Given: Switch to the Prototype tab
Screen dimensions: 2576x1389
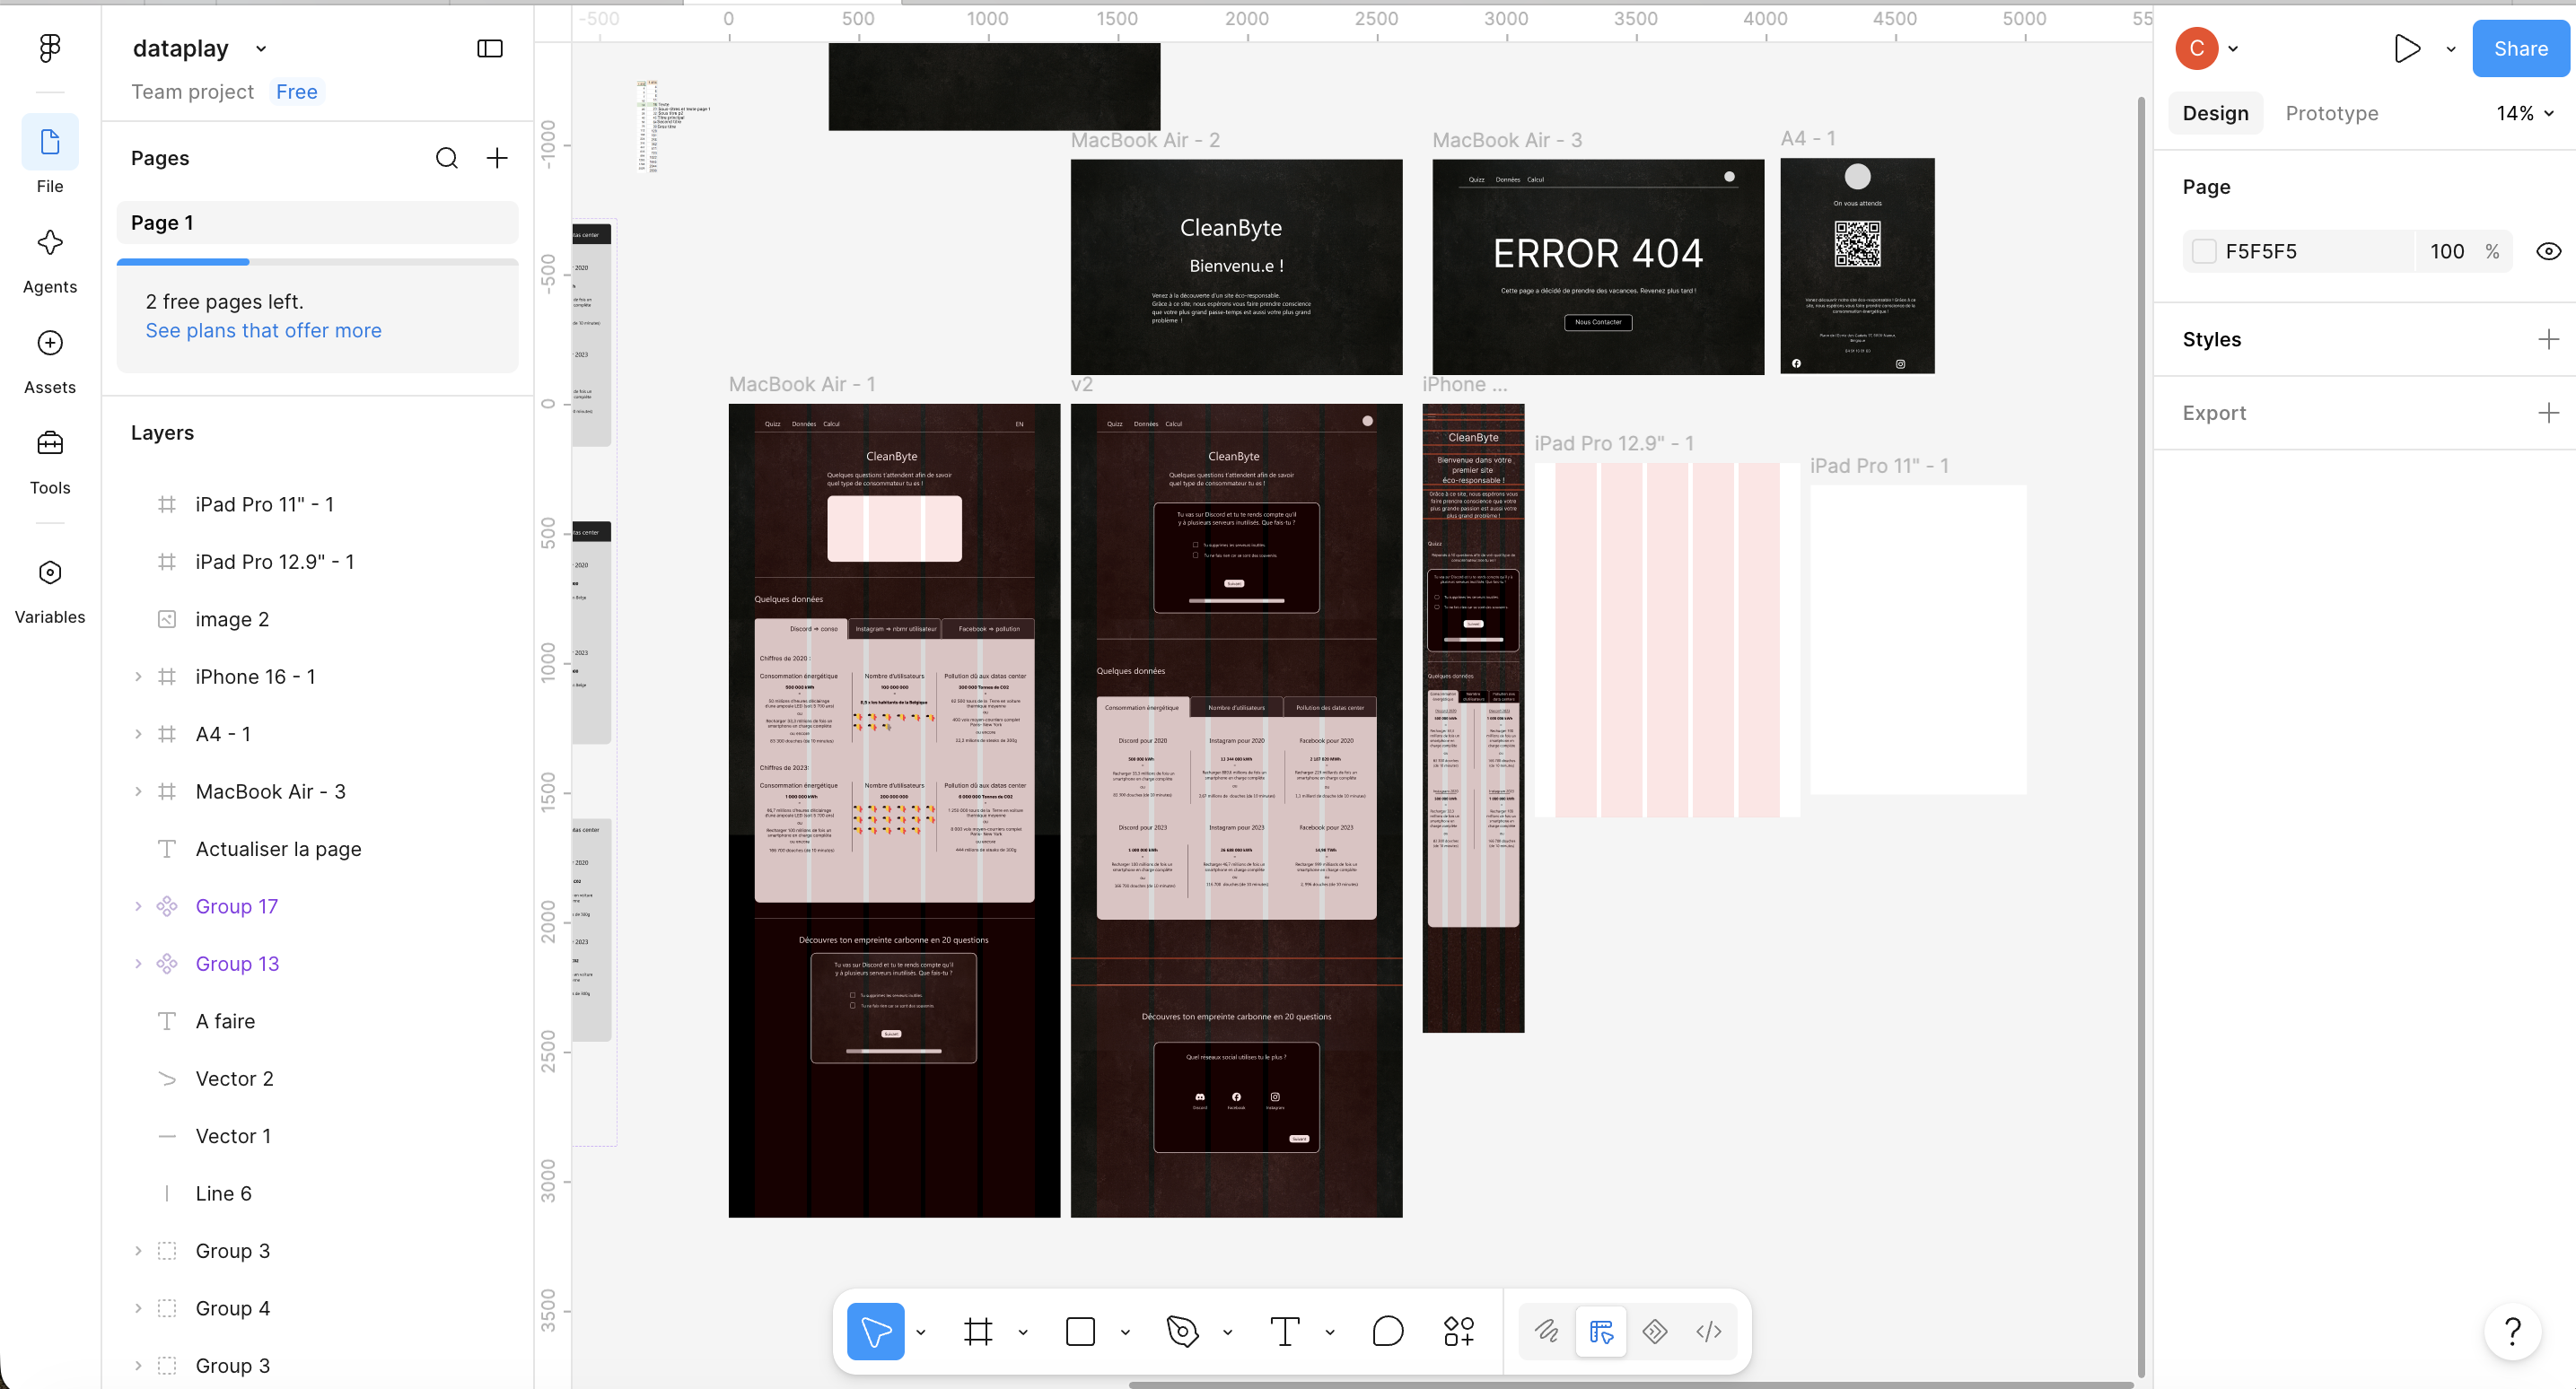Looking at the screenshot, I should [2331, 113].
